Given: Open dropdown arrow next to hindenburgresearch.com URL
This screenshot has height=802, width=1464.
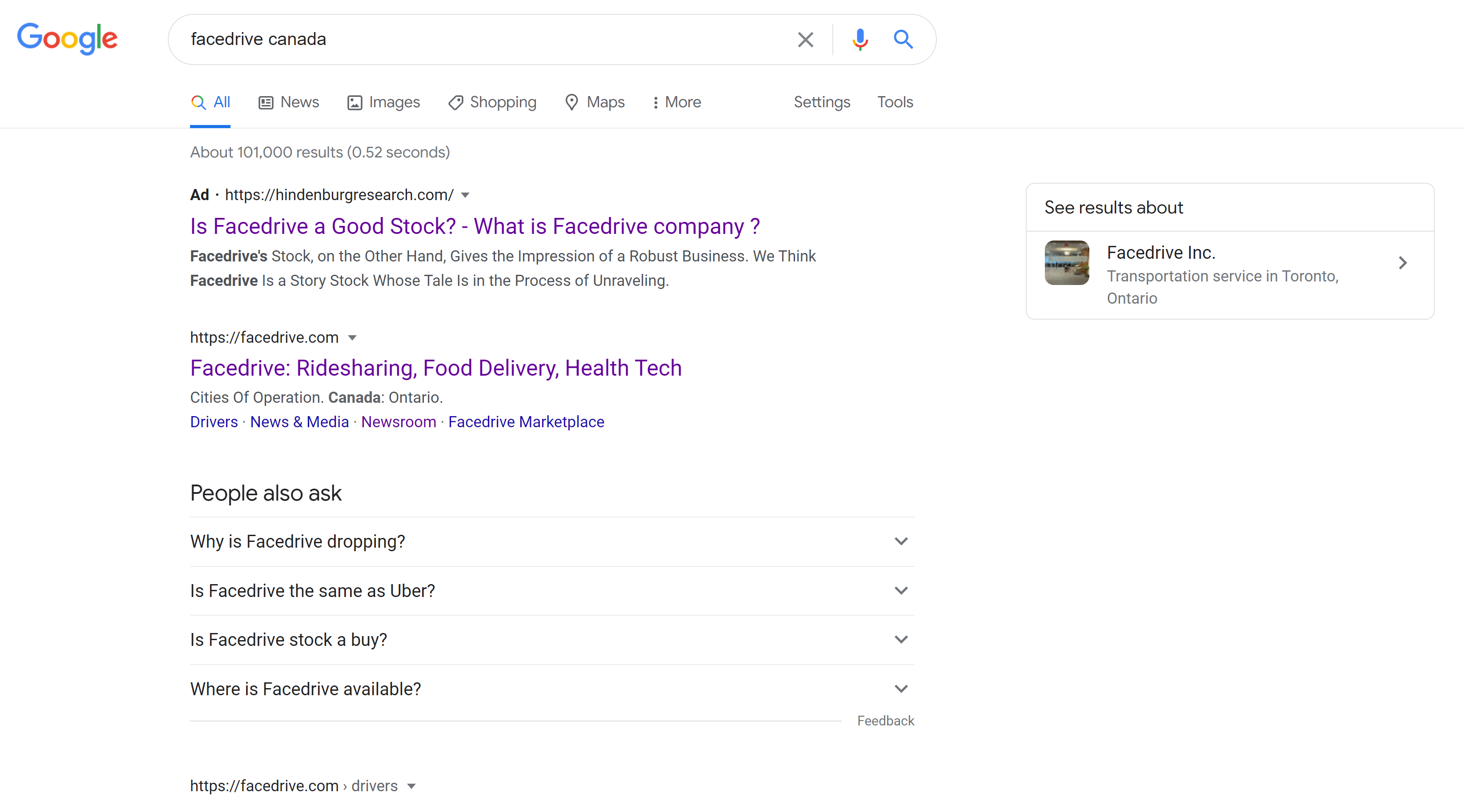Looking at the screenshot, I should click(465, 195).
